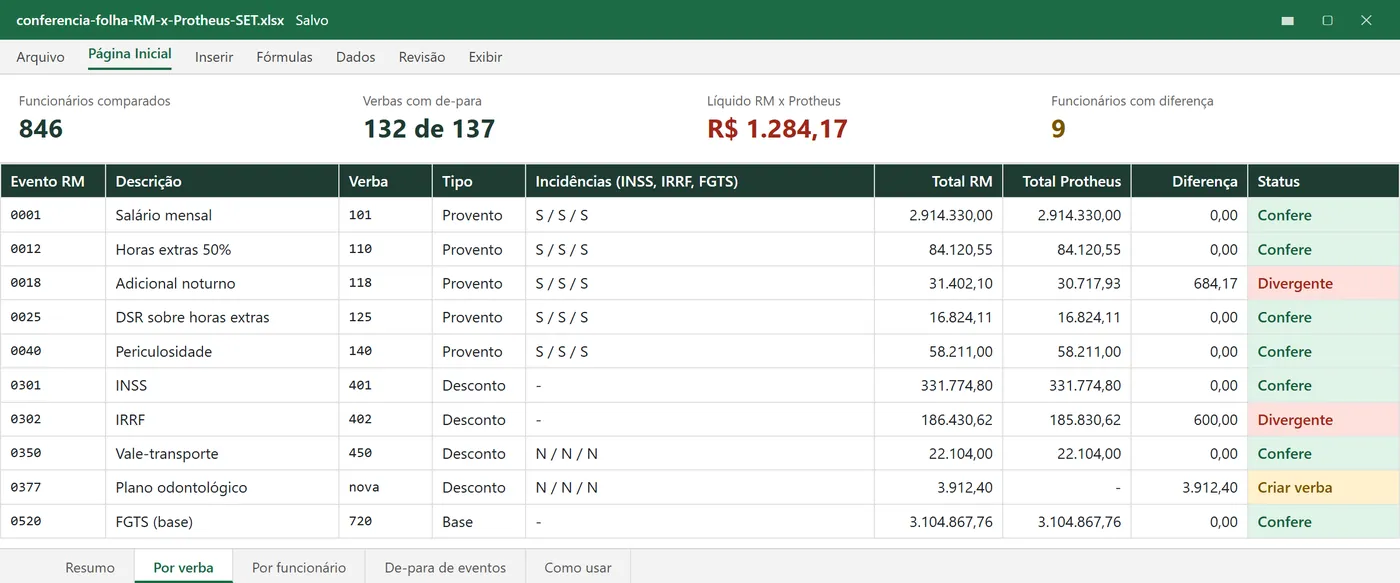The image size is (1400, 583).
Task: Select the Confere status in Vale-transporte row
Action: [1323, 453]
